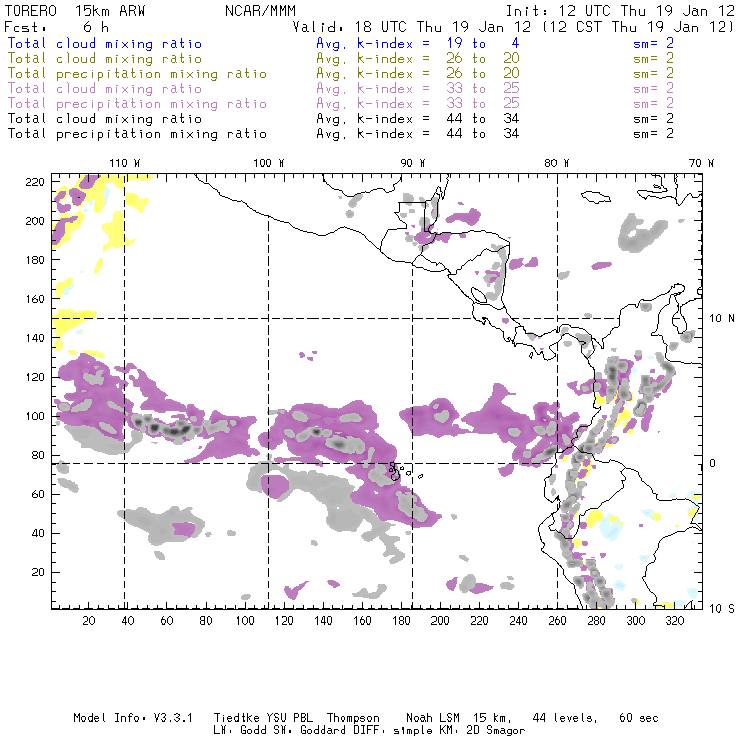Click the "0" equator latitude label
Image resolution: width=740 pixels, height=740 pixels.
tap(713, 463)
